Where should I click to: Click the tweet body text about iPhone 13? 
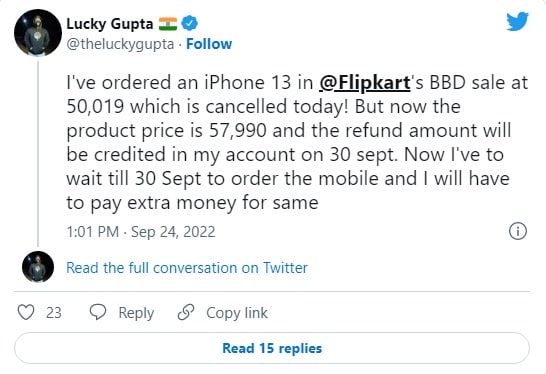pos(297,142)
